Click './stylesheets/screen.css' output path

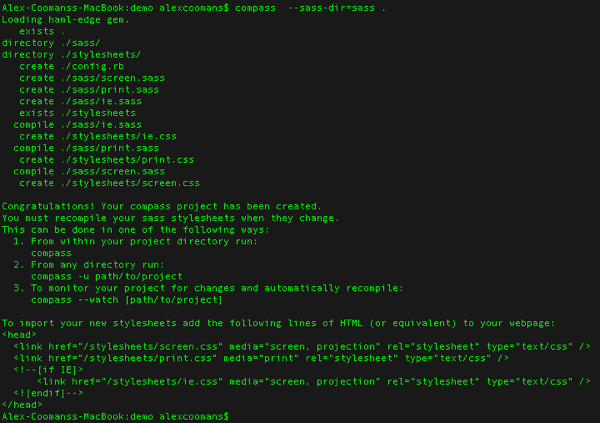point(130,183)
